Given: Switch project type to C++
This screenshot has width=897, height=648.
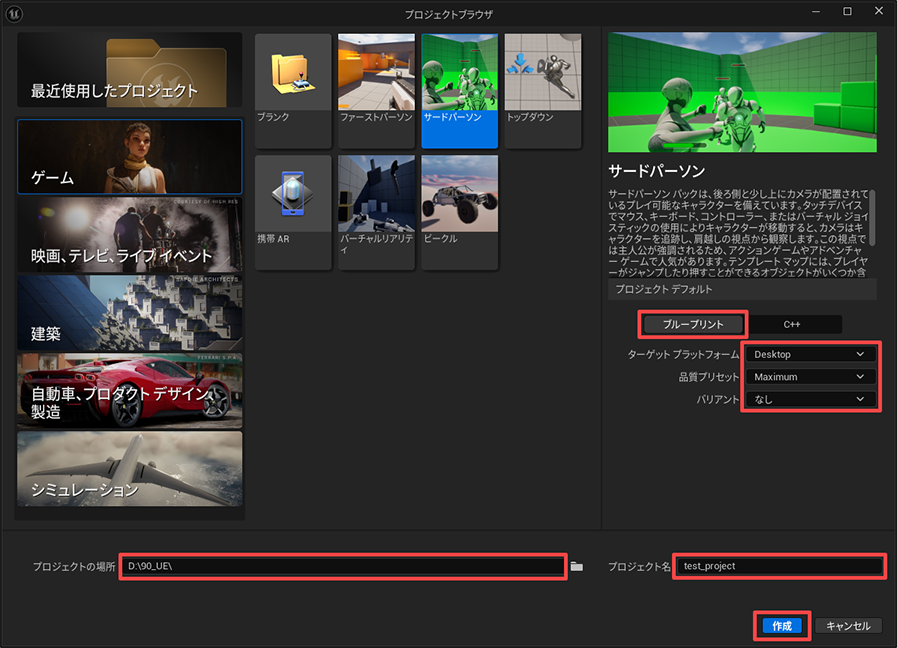Looking at the screenshot, I should pyautogui.click(x=792, y=324).
